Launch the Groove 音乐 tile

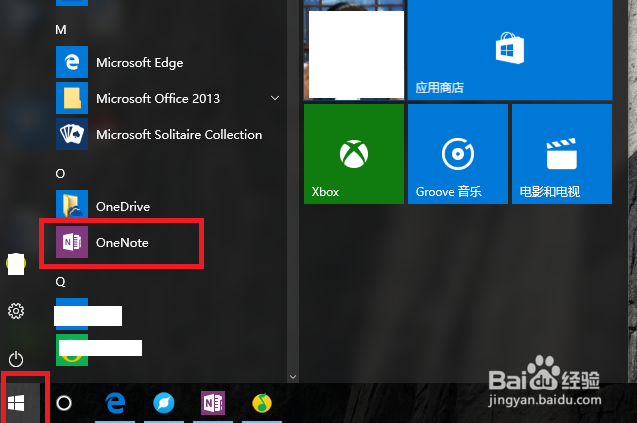[458, 154]
